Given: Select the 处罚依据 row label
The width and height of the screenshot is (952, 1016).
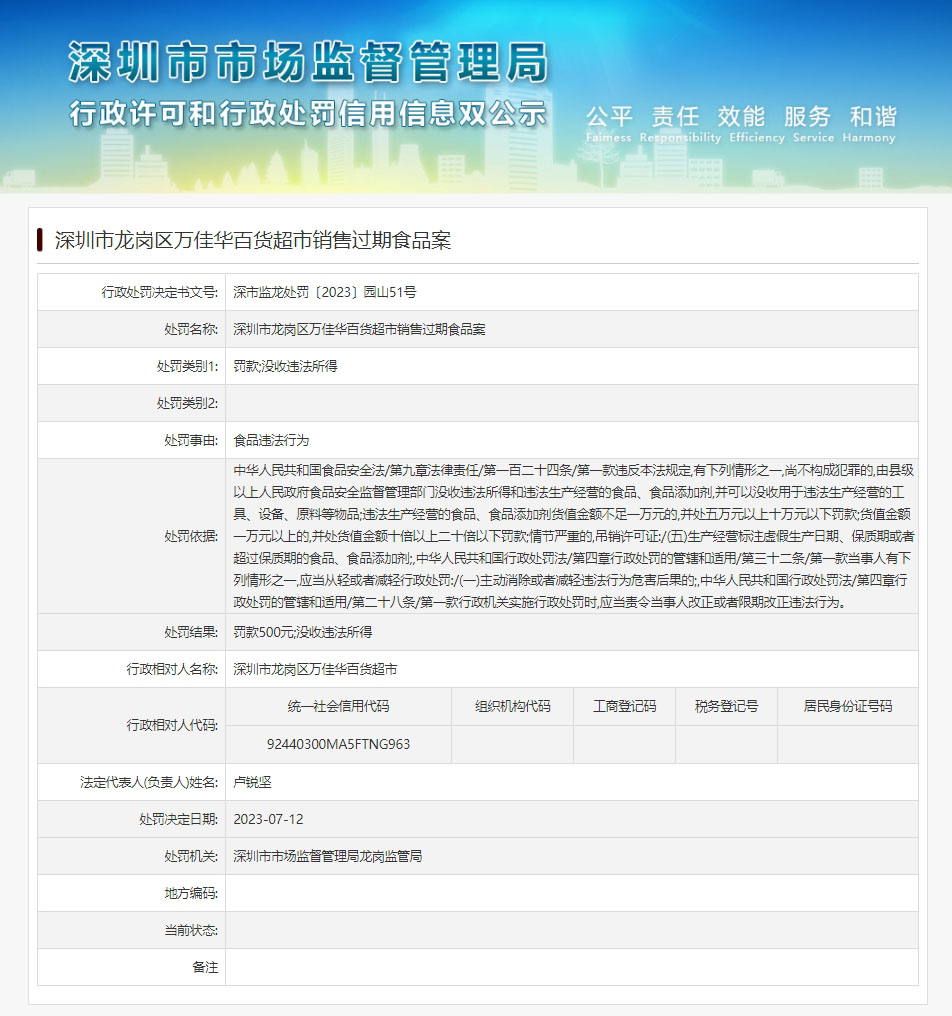Looking at the screenshot, I should (191, 537).
